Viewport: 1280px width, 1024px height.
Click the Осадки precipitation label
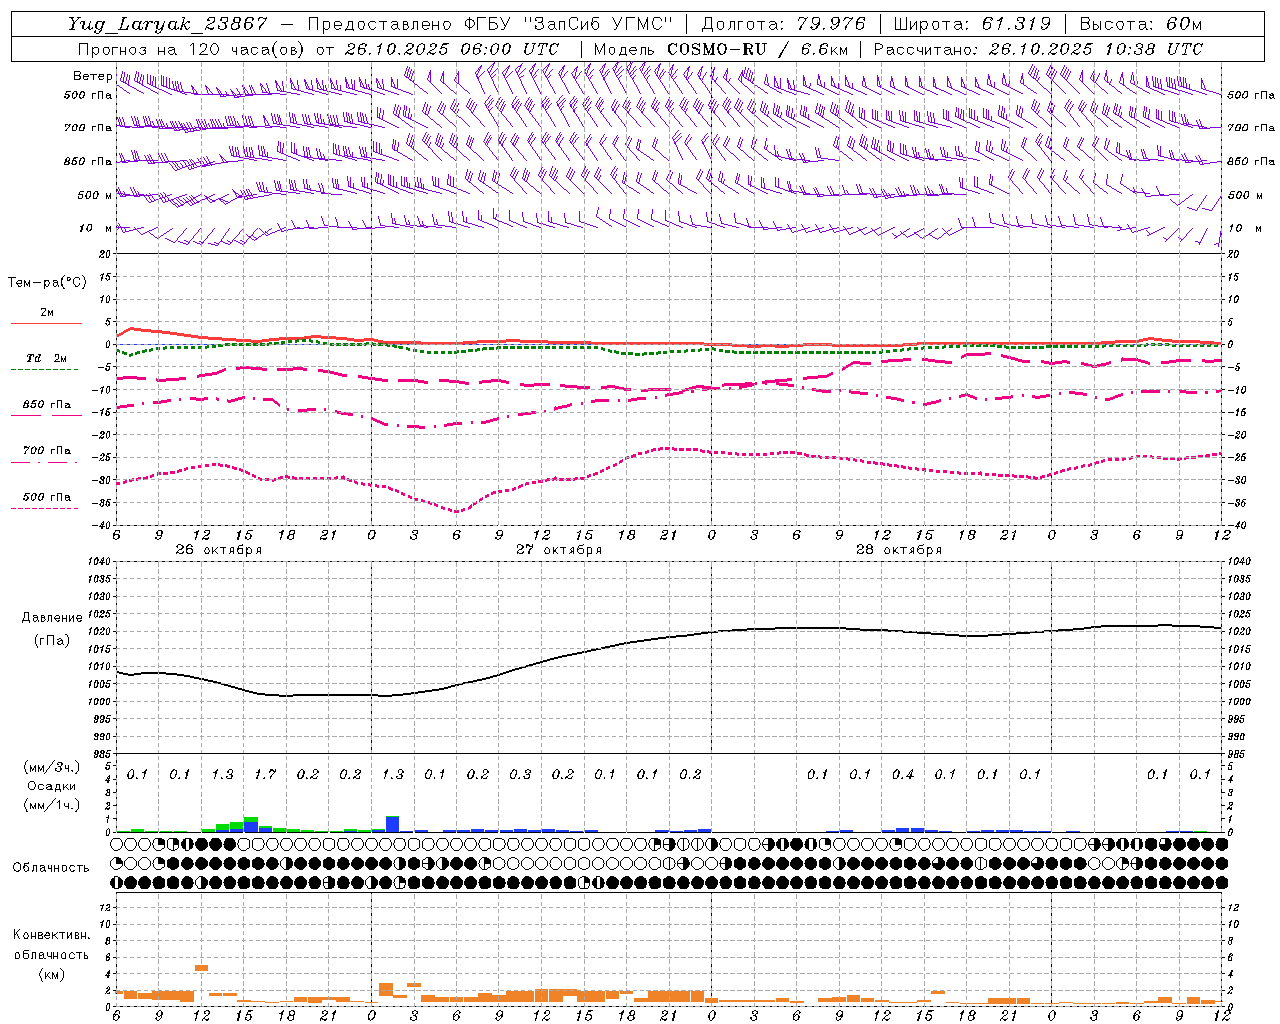(x=52, y=786)
